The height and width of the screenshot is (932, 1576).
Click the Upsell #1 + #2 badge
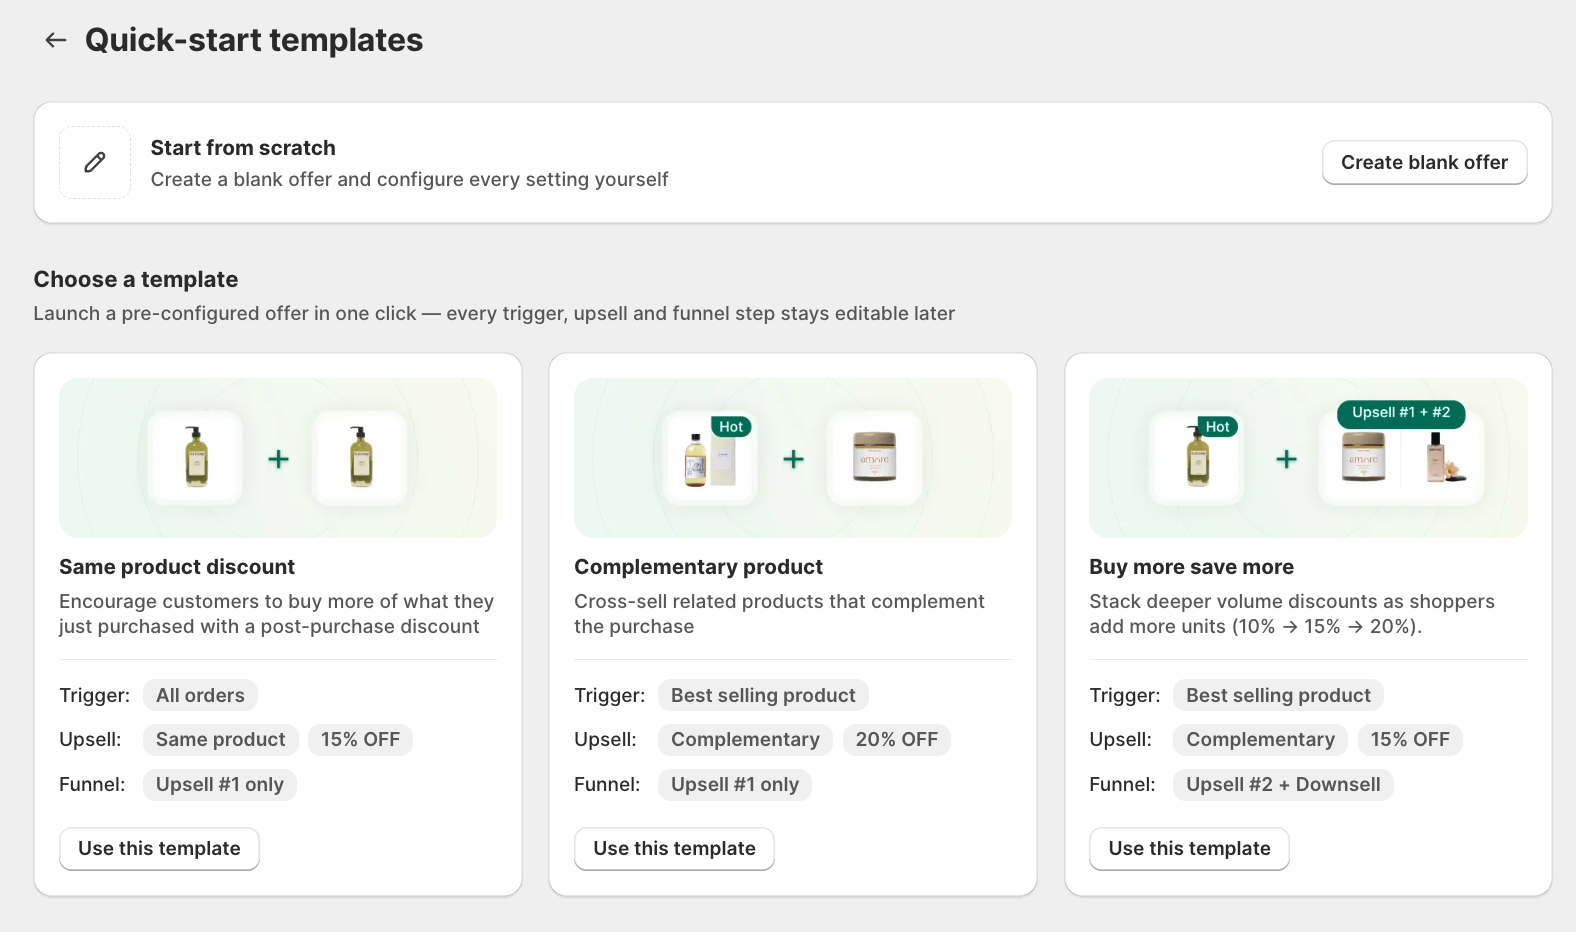click(1401, 413)
